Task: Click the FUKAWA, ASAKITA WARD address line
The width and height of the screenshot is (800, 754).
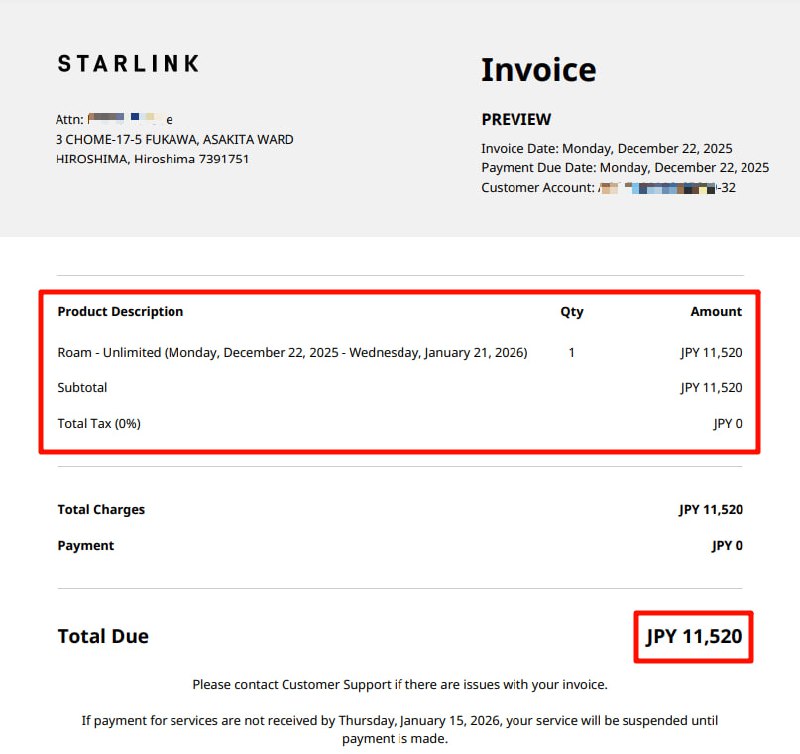Action: click(x=175, y=139)
